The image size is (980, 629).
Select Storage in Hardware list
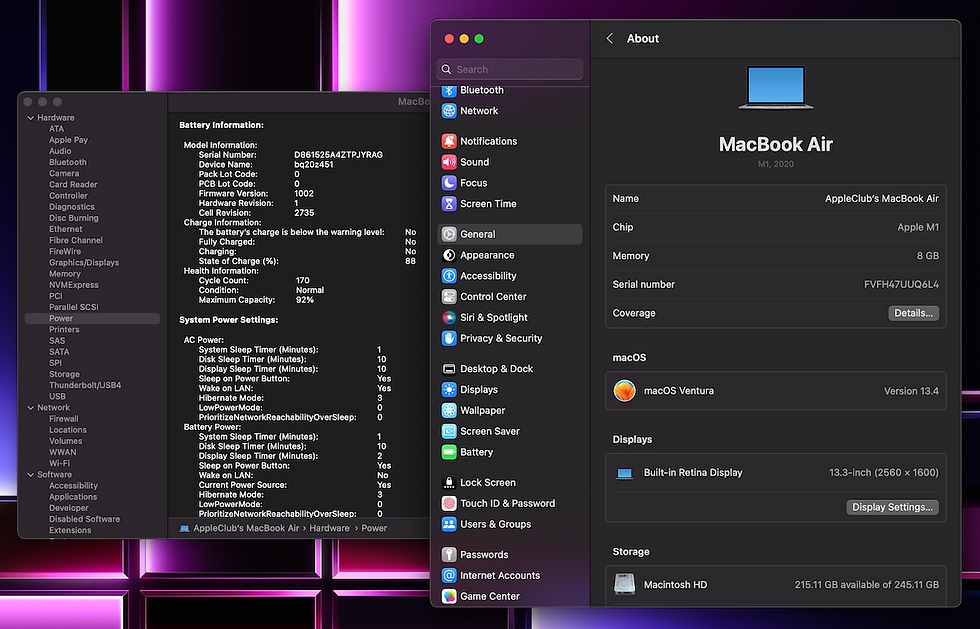(64, 374)
